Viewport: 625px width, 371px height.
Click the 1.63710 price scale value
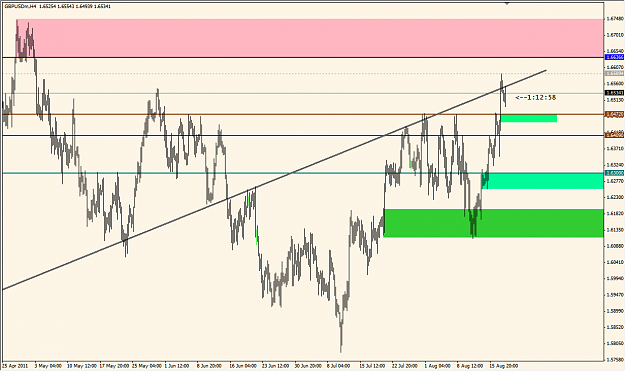(x=615, y=148)
